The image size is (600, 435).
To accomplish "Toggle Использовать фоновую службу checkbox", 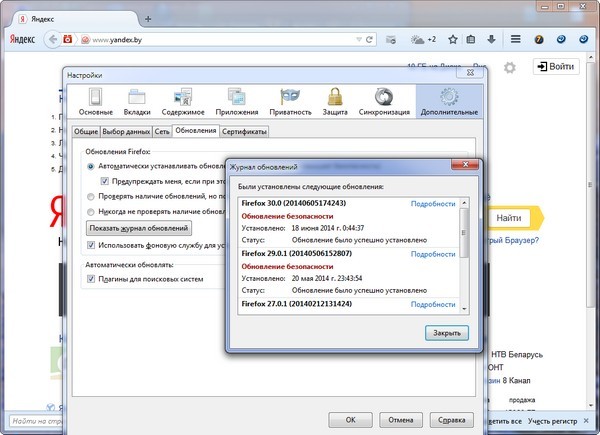I will click(x=91, y=245).
